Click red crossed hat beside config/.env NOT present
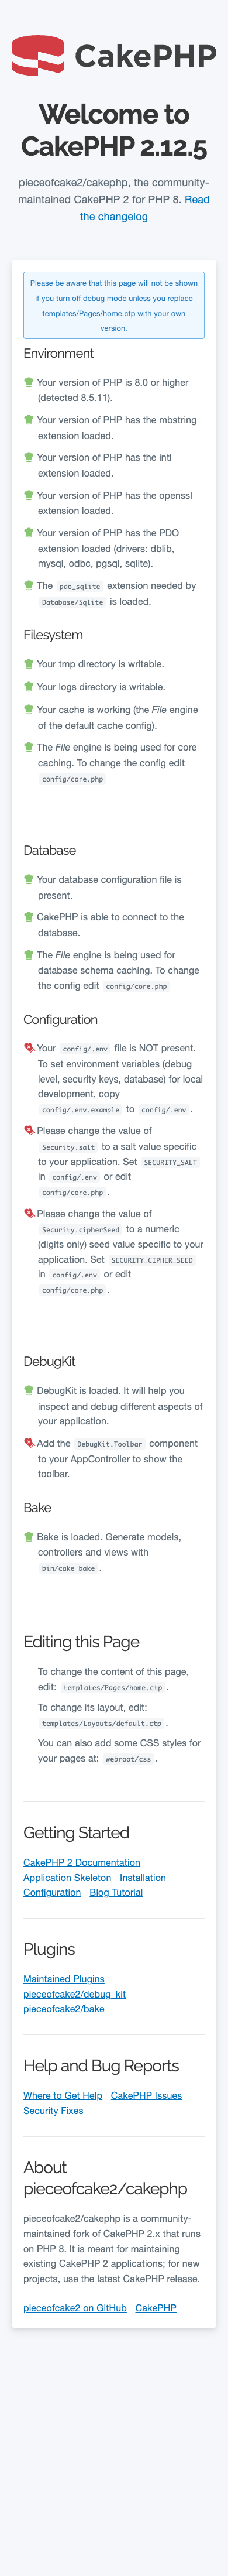The image size is (228, 2576). (x=29, y=1047)
